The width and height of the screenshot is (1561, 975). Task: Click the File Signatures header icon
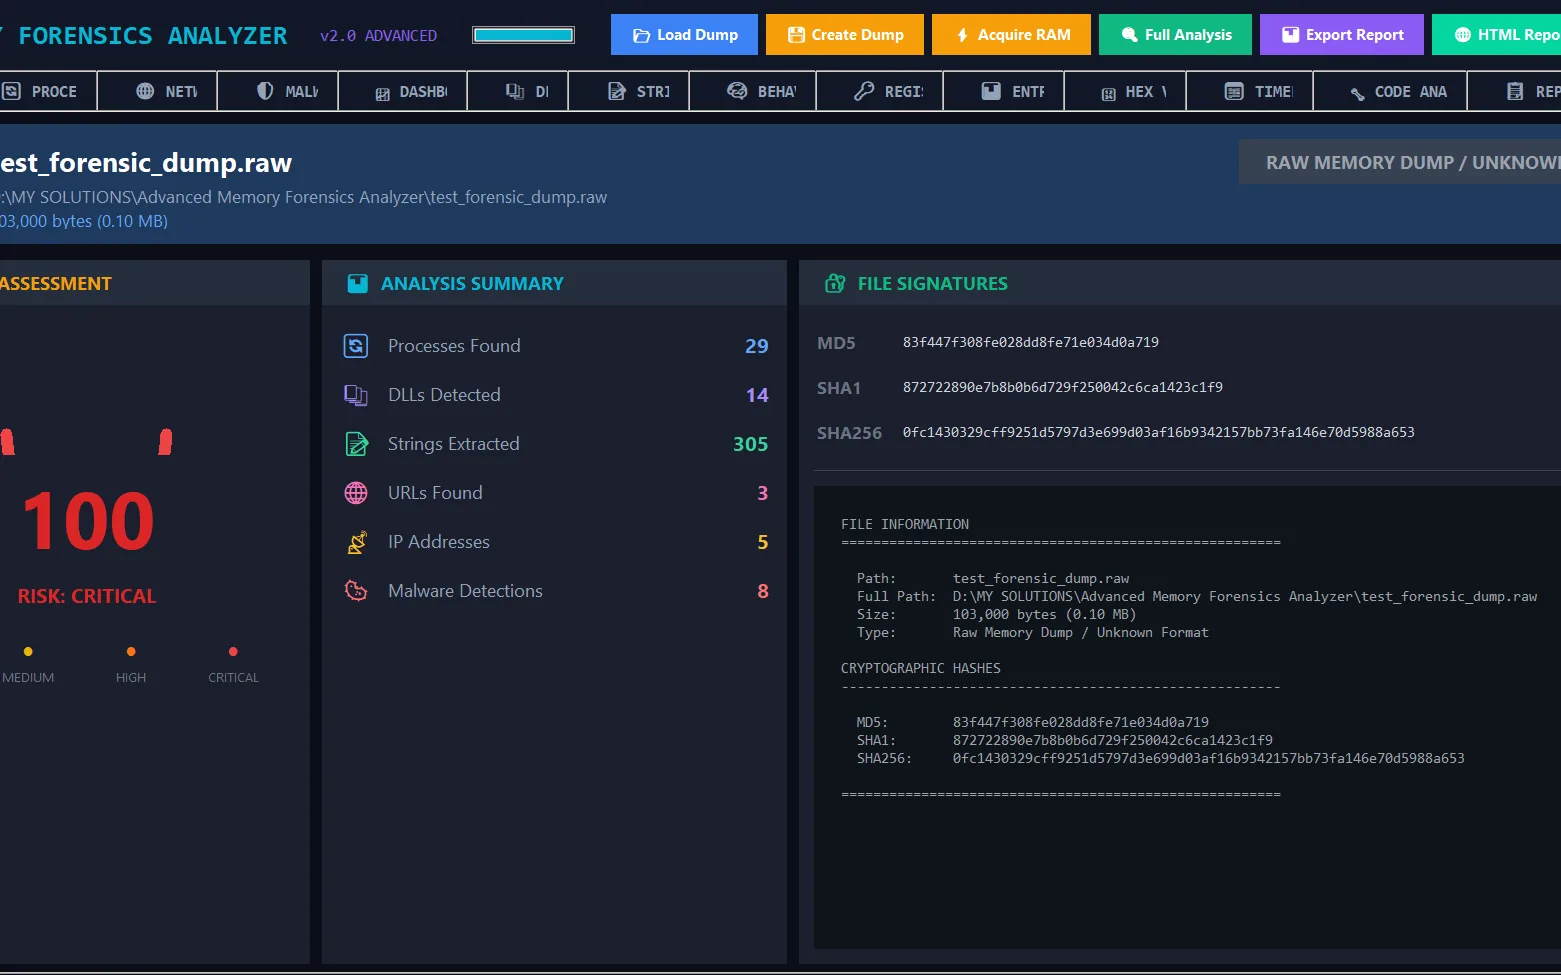click(x=835, y=284)
